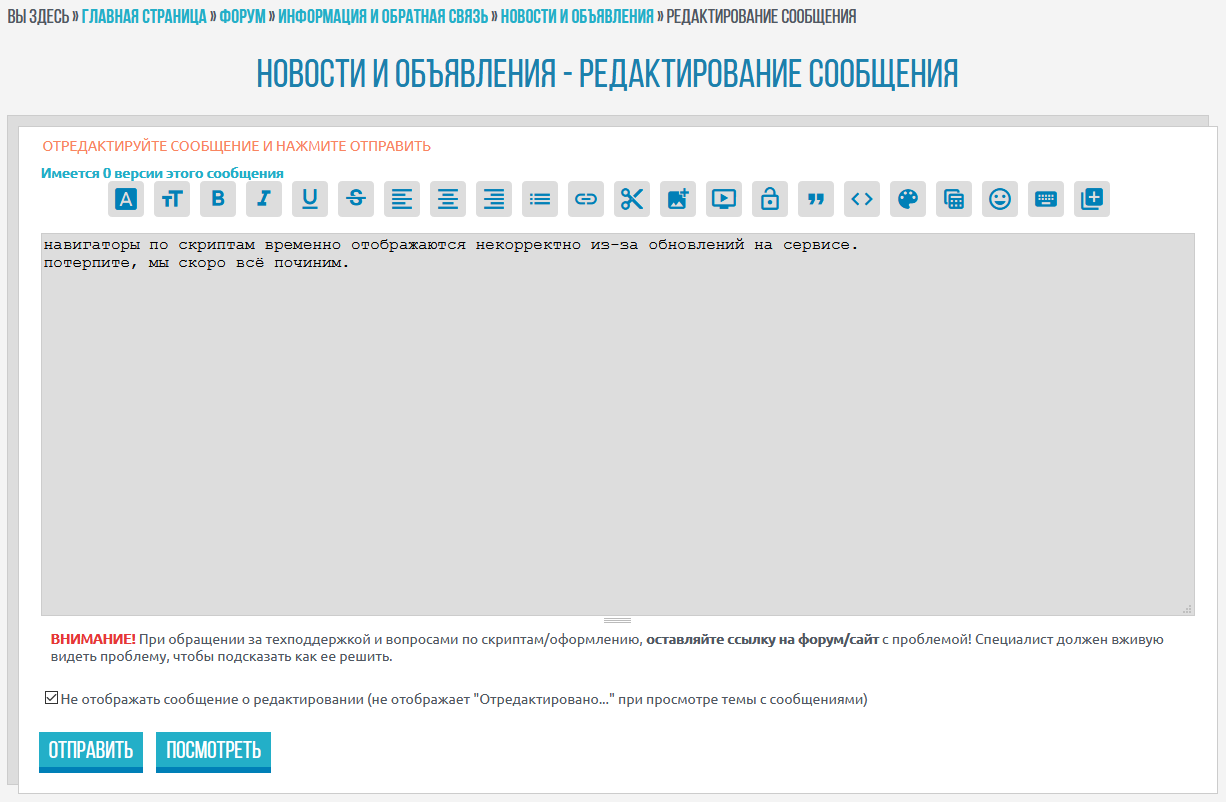Click the ОТПРАВИТЬ submit button
1226x802 pixels.
point(91,752)
